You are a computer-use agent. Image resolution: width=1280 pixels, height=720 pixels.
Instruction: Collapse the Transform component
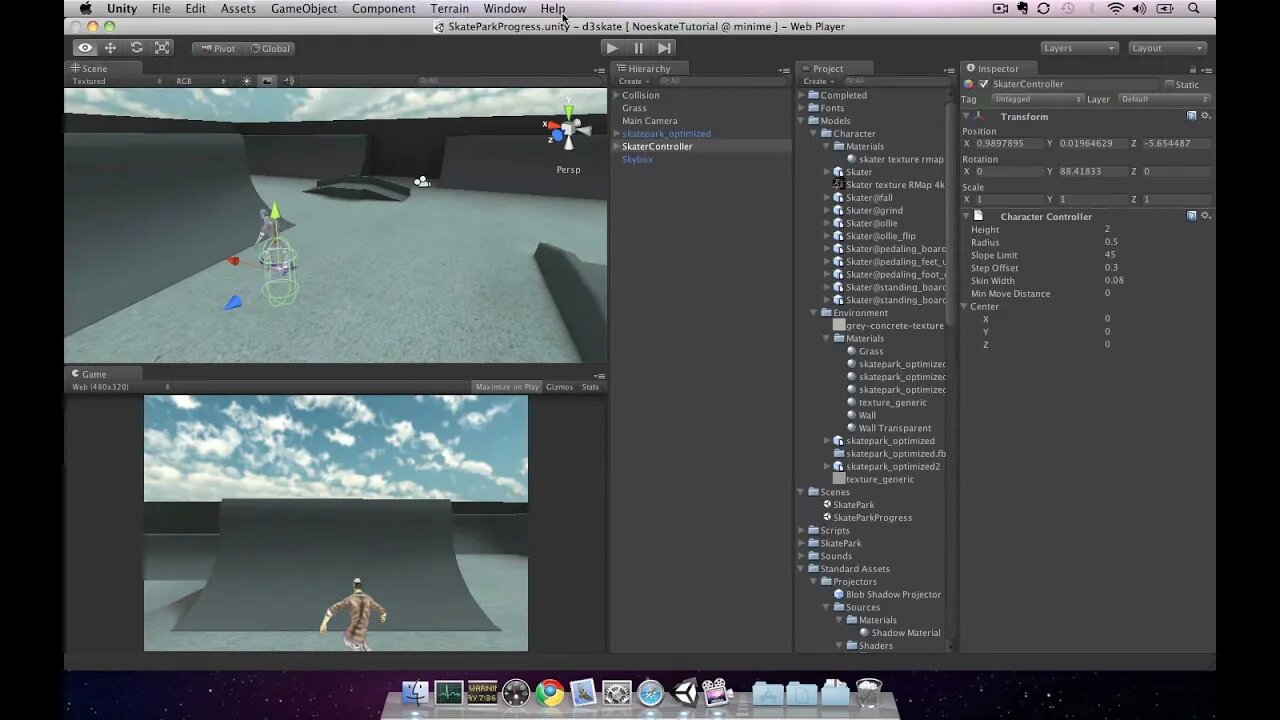968,116
